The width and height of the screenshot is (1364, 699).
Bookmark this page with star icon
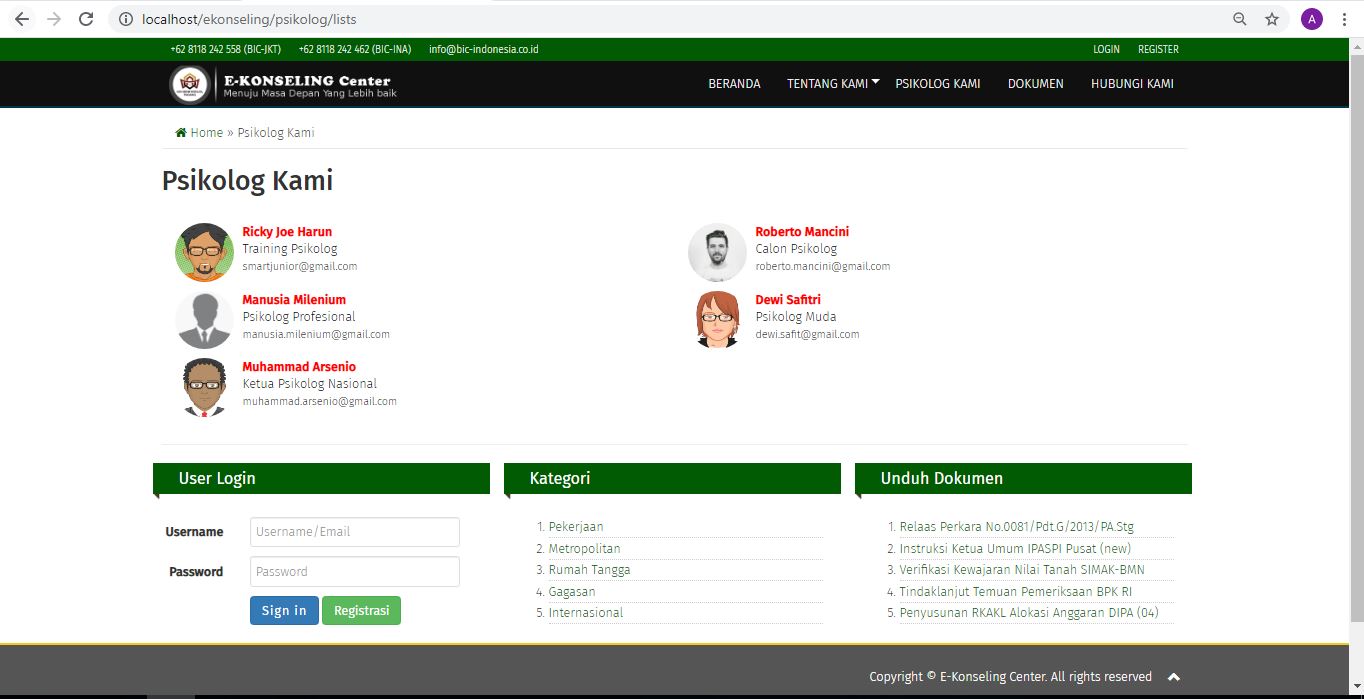point(1272,19)
